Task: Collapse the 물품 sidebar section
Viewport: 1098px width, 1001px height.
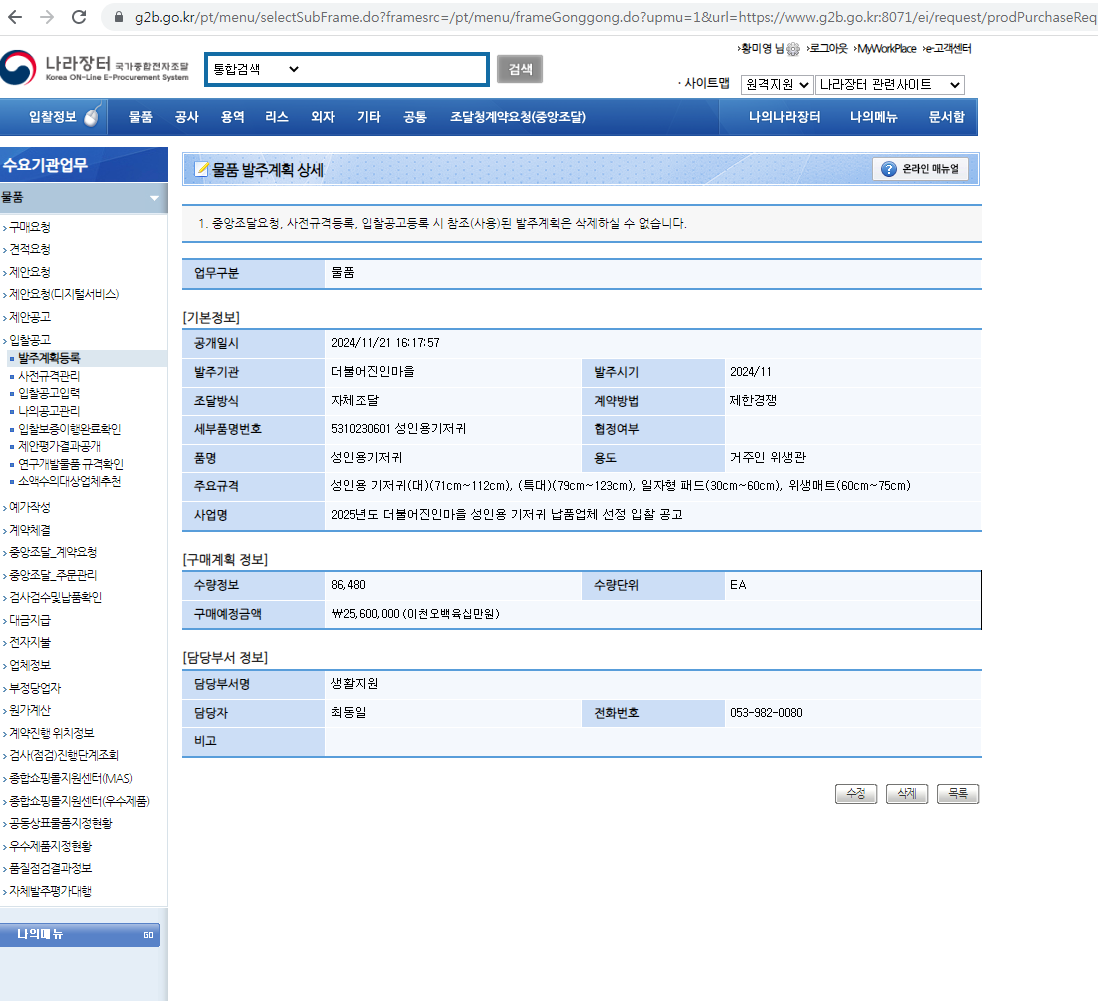Action: point(154,198)
